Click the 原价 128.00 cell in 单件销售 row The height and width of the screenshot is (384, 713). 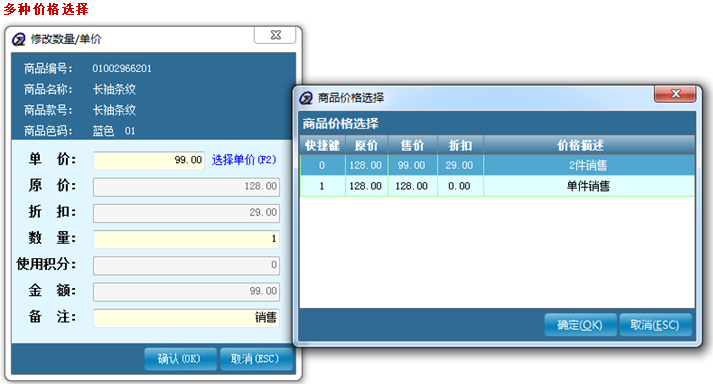coord(367,186)
